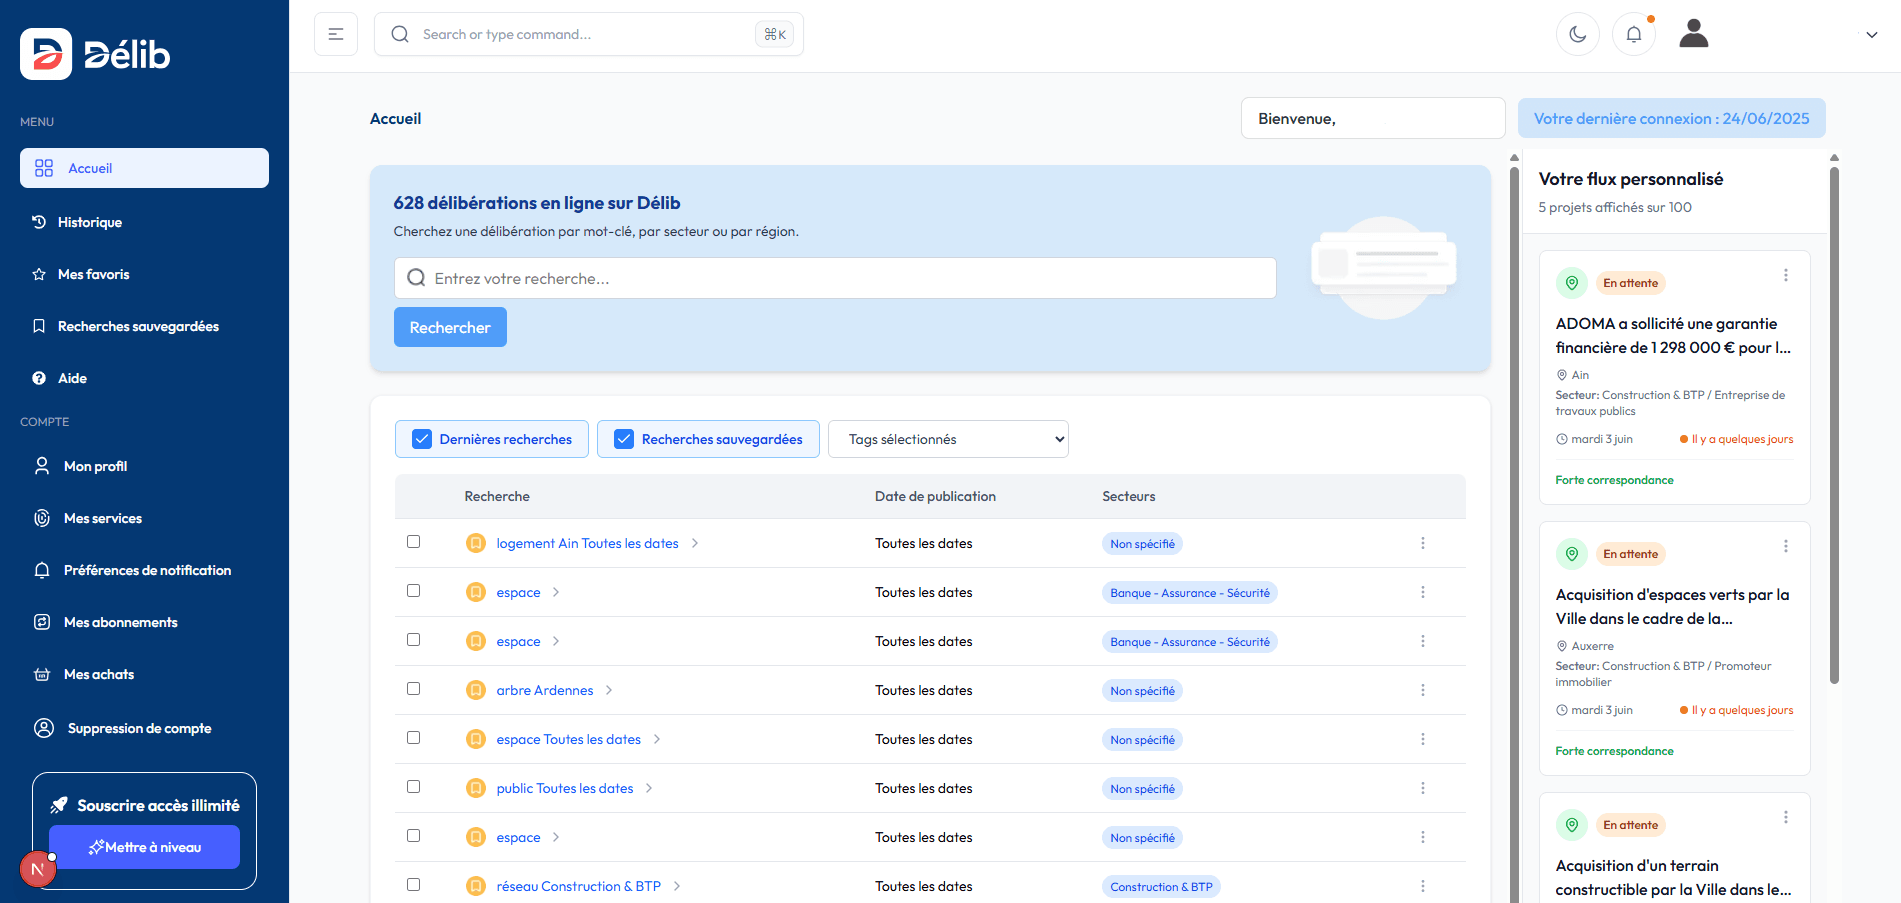Uncheck the Dernières recherches checkbox
The width and height of the screenshot is (1901, 903).
coord(422,439)
